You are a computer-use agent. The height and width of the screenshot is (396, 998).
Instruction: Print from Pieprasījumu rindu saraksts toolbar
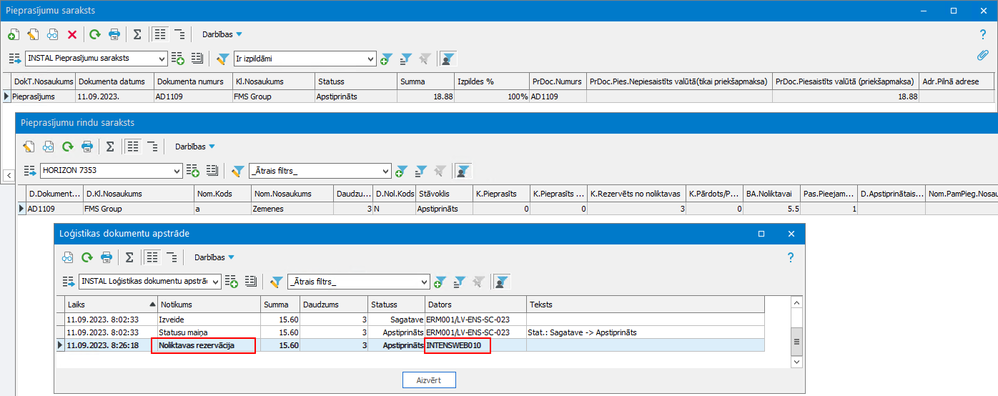[87, 146]
